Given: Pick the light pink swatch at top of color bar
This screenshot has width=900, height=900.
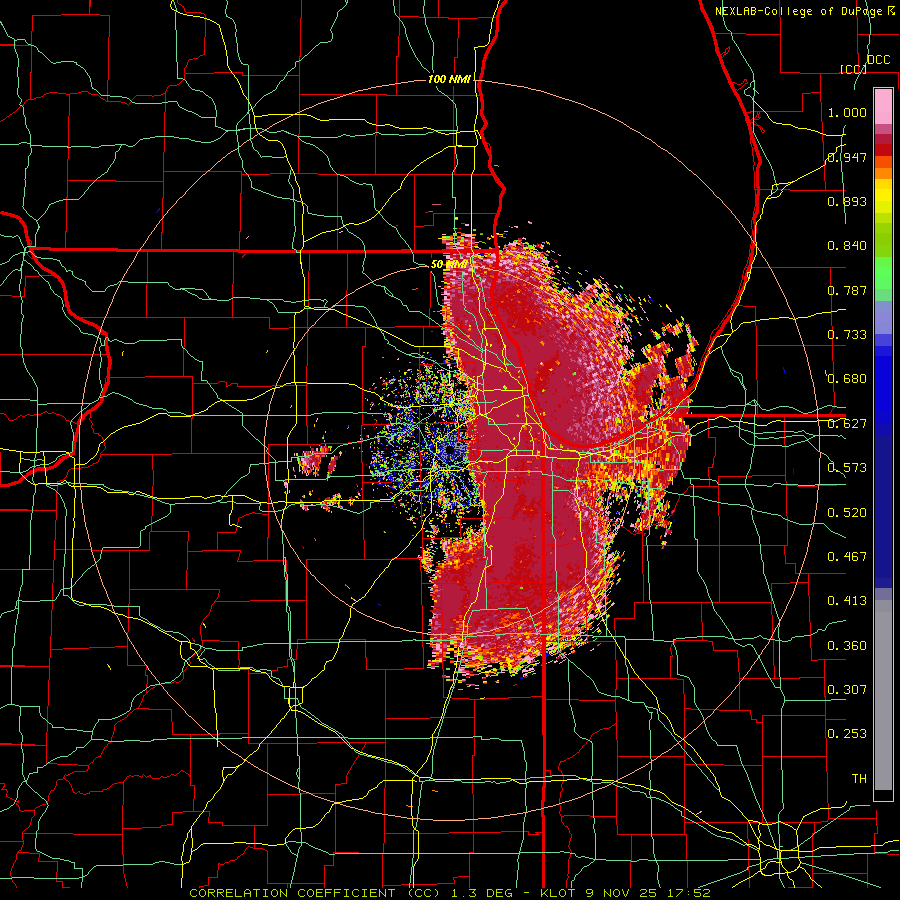Looking at the screenshot, I should pos(883,106).
